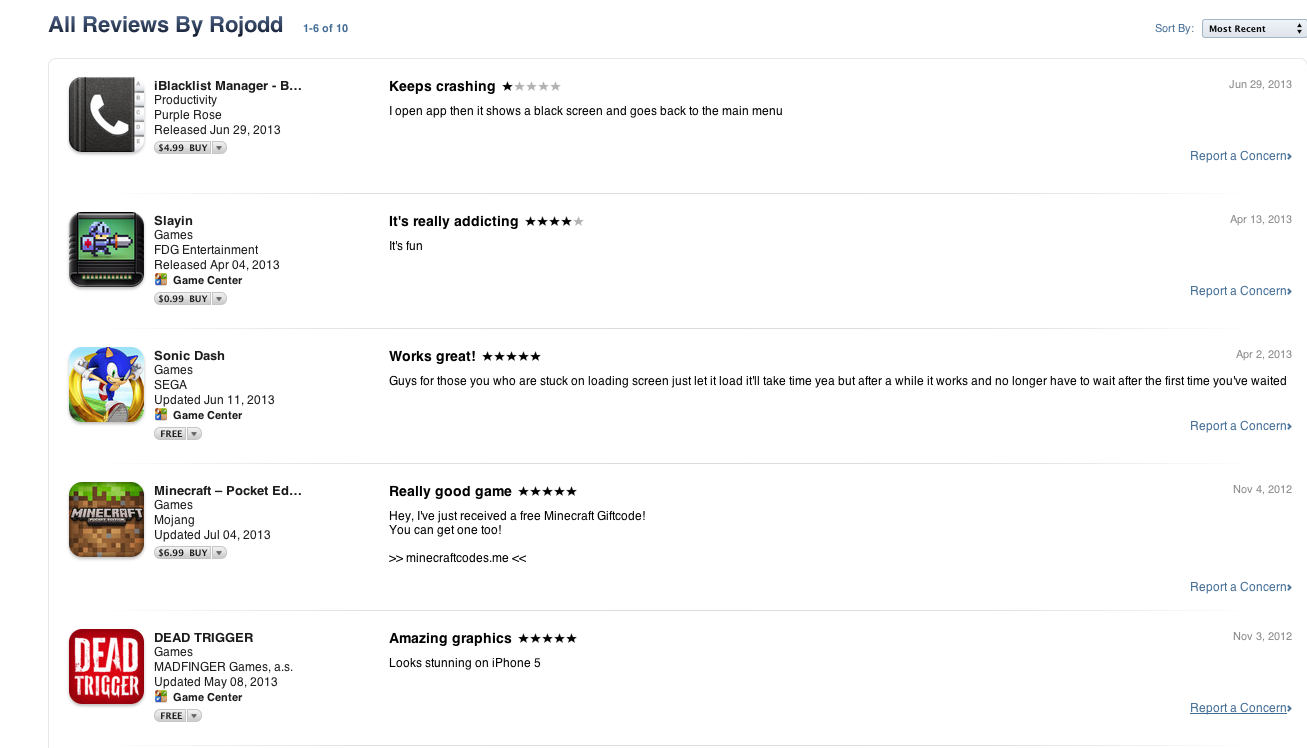The height and width of the screenshot is (748, 1307).
Task: Buy Slayin for $0.99
Action: tap(183, 299)
